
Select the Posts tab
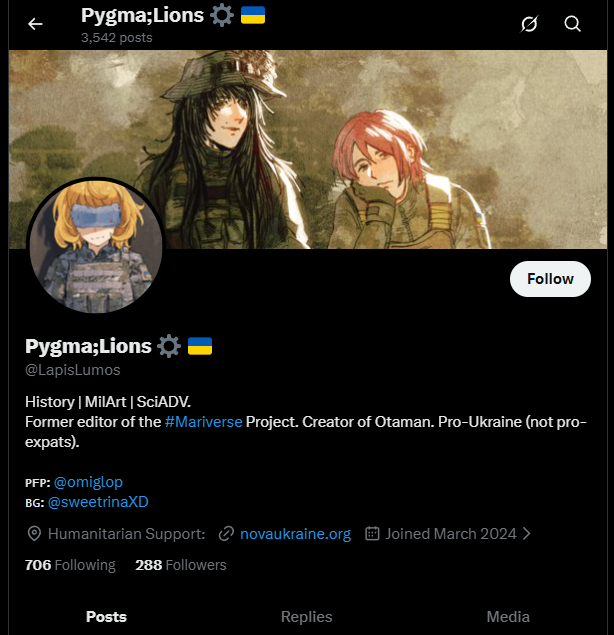[x=106, y=616]
